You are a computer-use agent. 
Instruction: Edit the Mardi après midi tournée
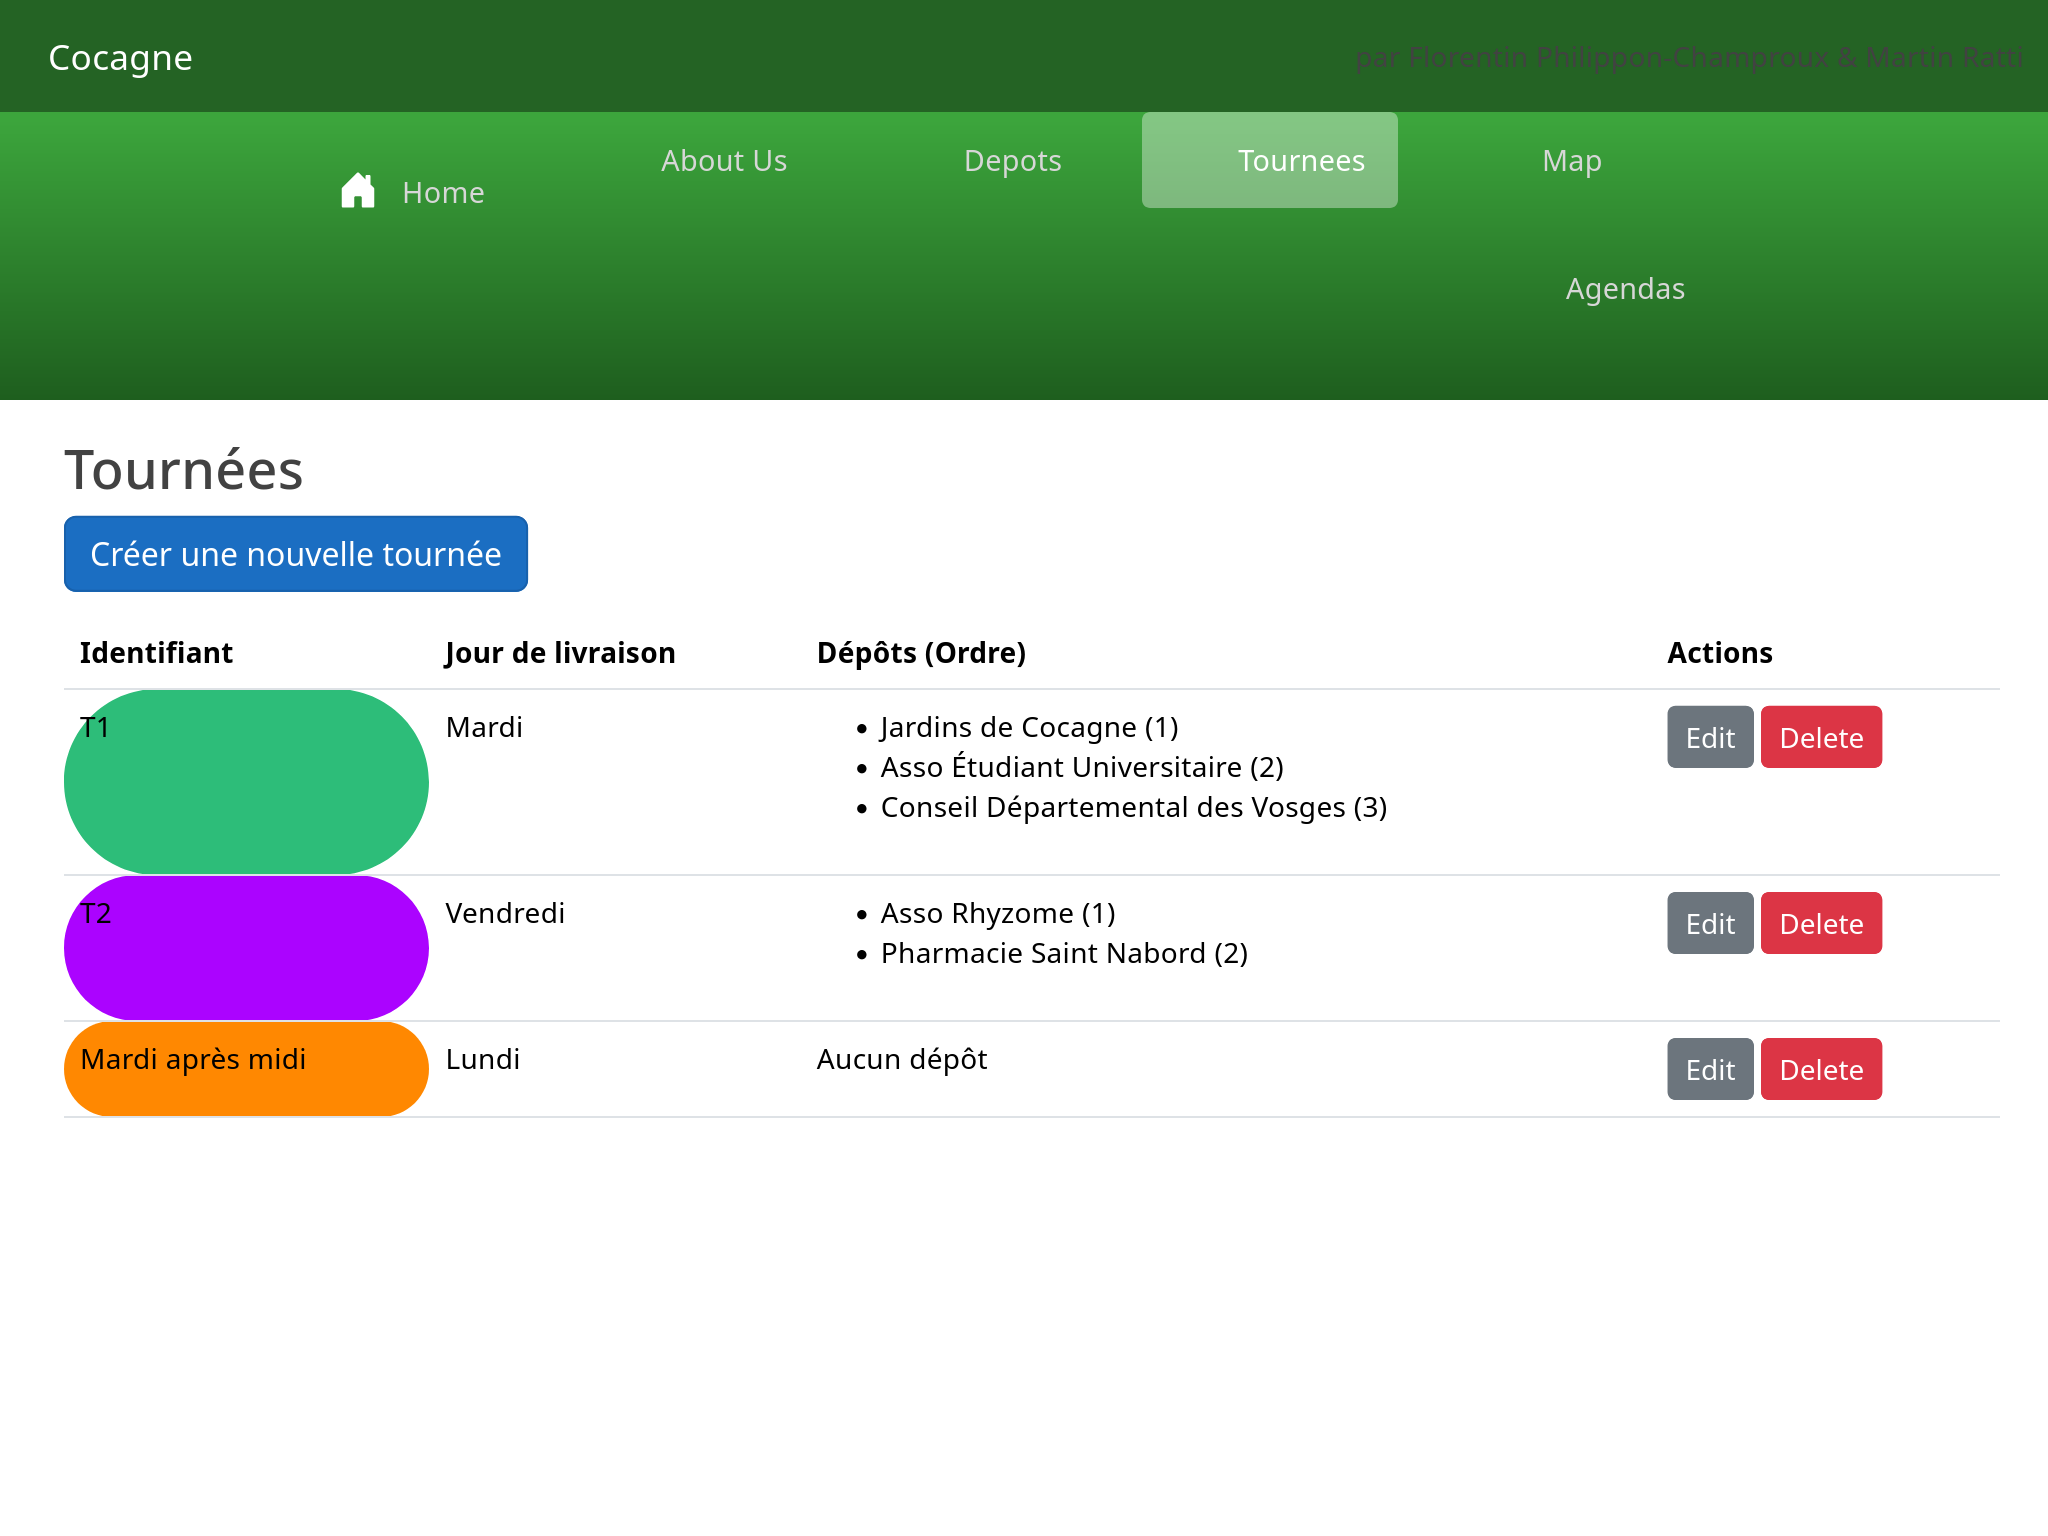click(x=1710, y=1069)
